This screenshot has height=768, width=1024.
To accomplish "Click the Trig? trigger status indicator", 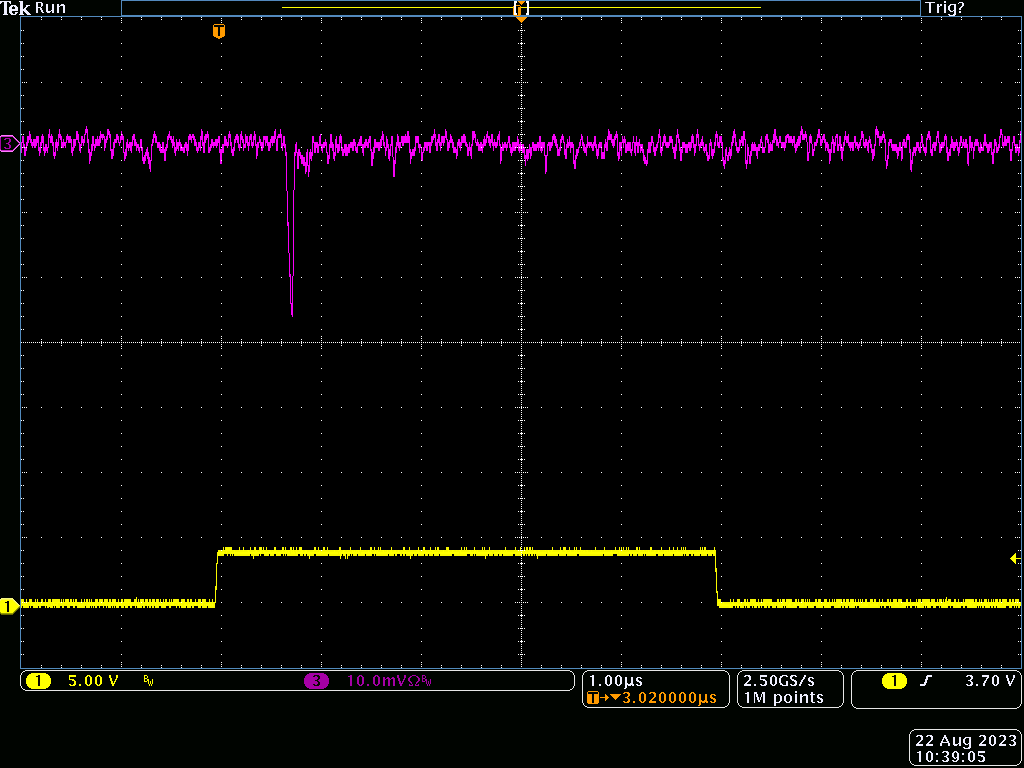I will (x=945, y=8).
